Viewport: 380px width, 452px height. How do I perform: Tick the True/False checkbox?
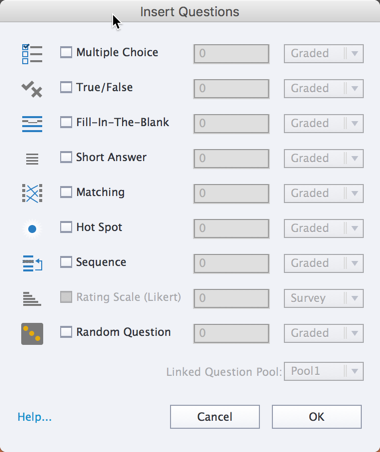(66, 87)
